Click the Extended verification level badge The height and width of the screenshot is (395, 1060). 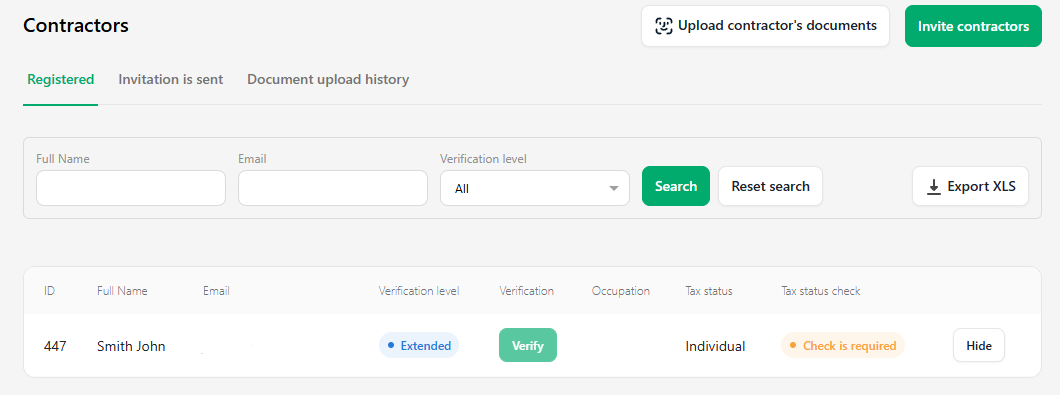(419, 346)
